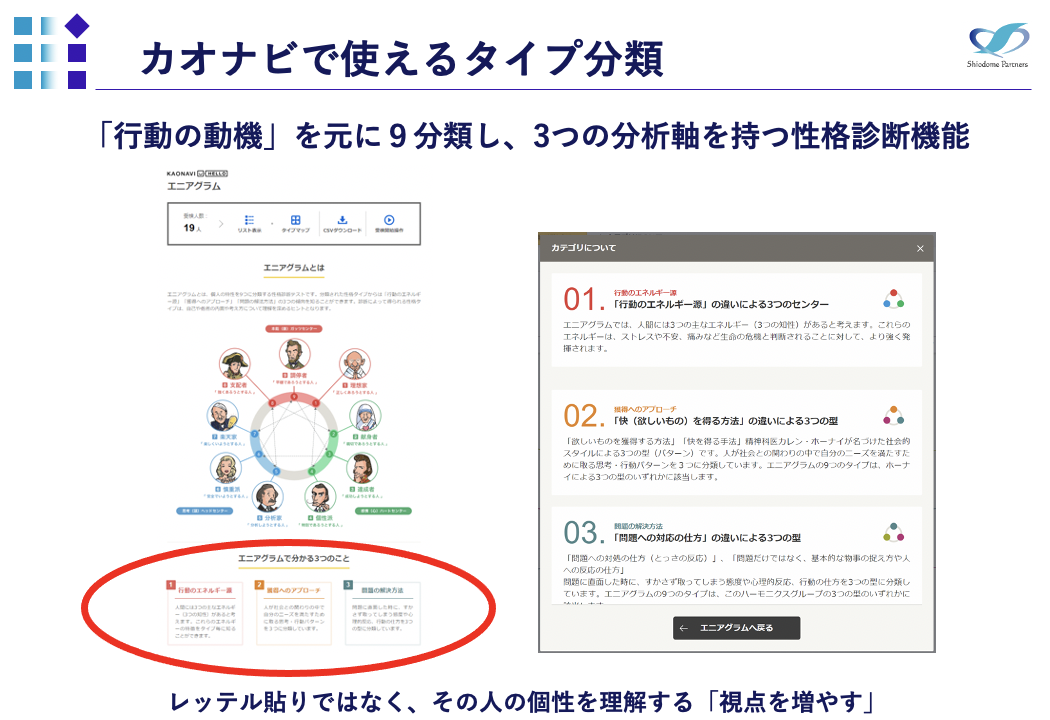Open card 3 問題の解決方法
This screenshot has height=720, width=1050.
coord(382,614)
